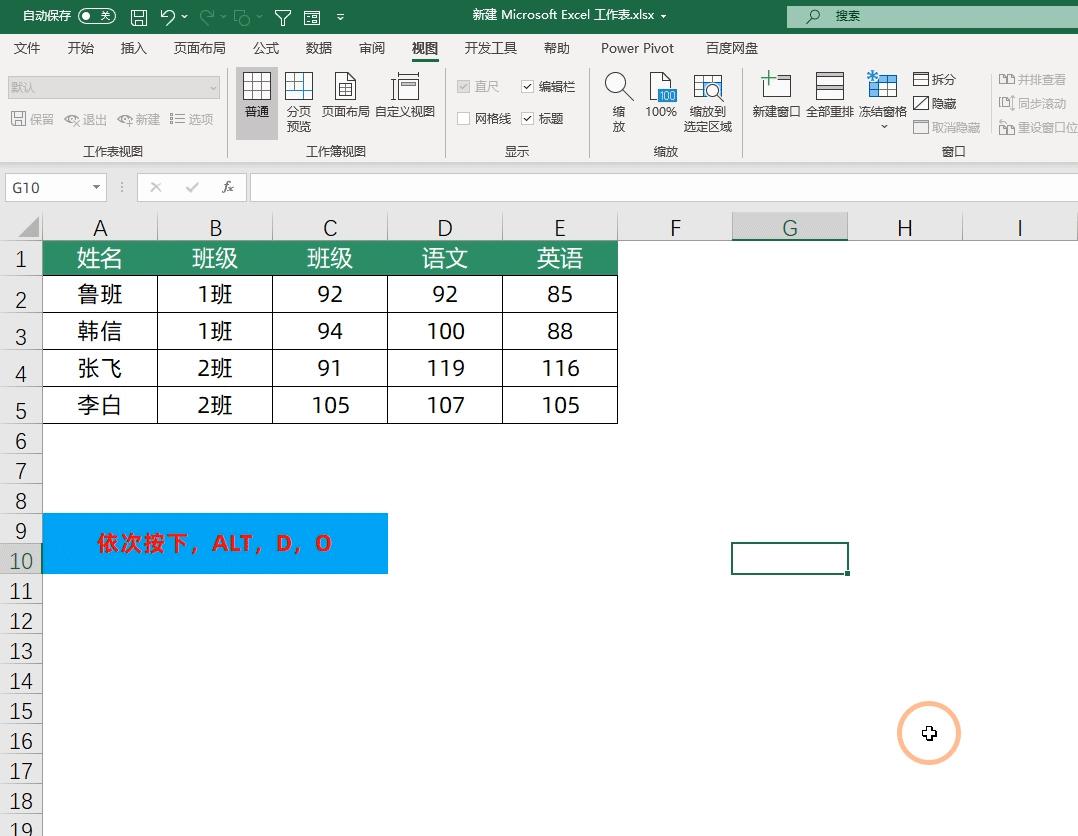Click the Save icon in title bar
This screenshot has width=1078, height=836.
tap(139, 17)
